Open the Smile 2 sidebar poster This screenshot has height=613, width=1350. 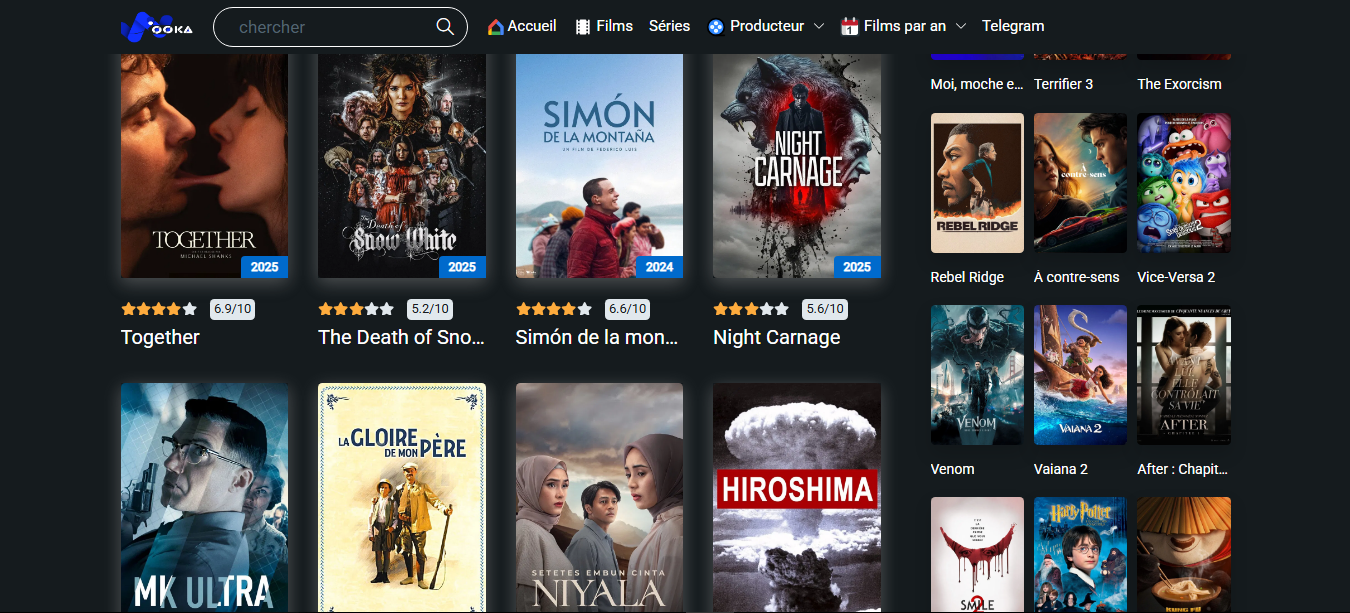click(x=977, y=555)
